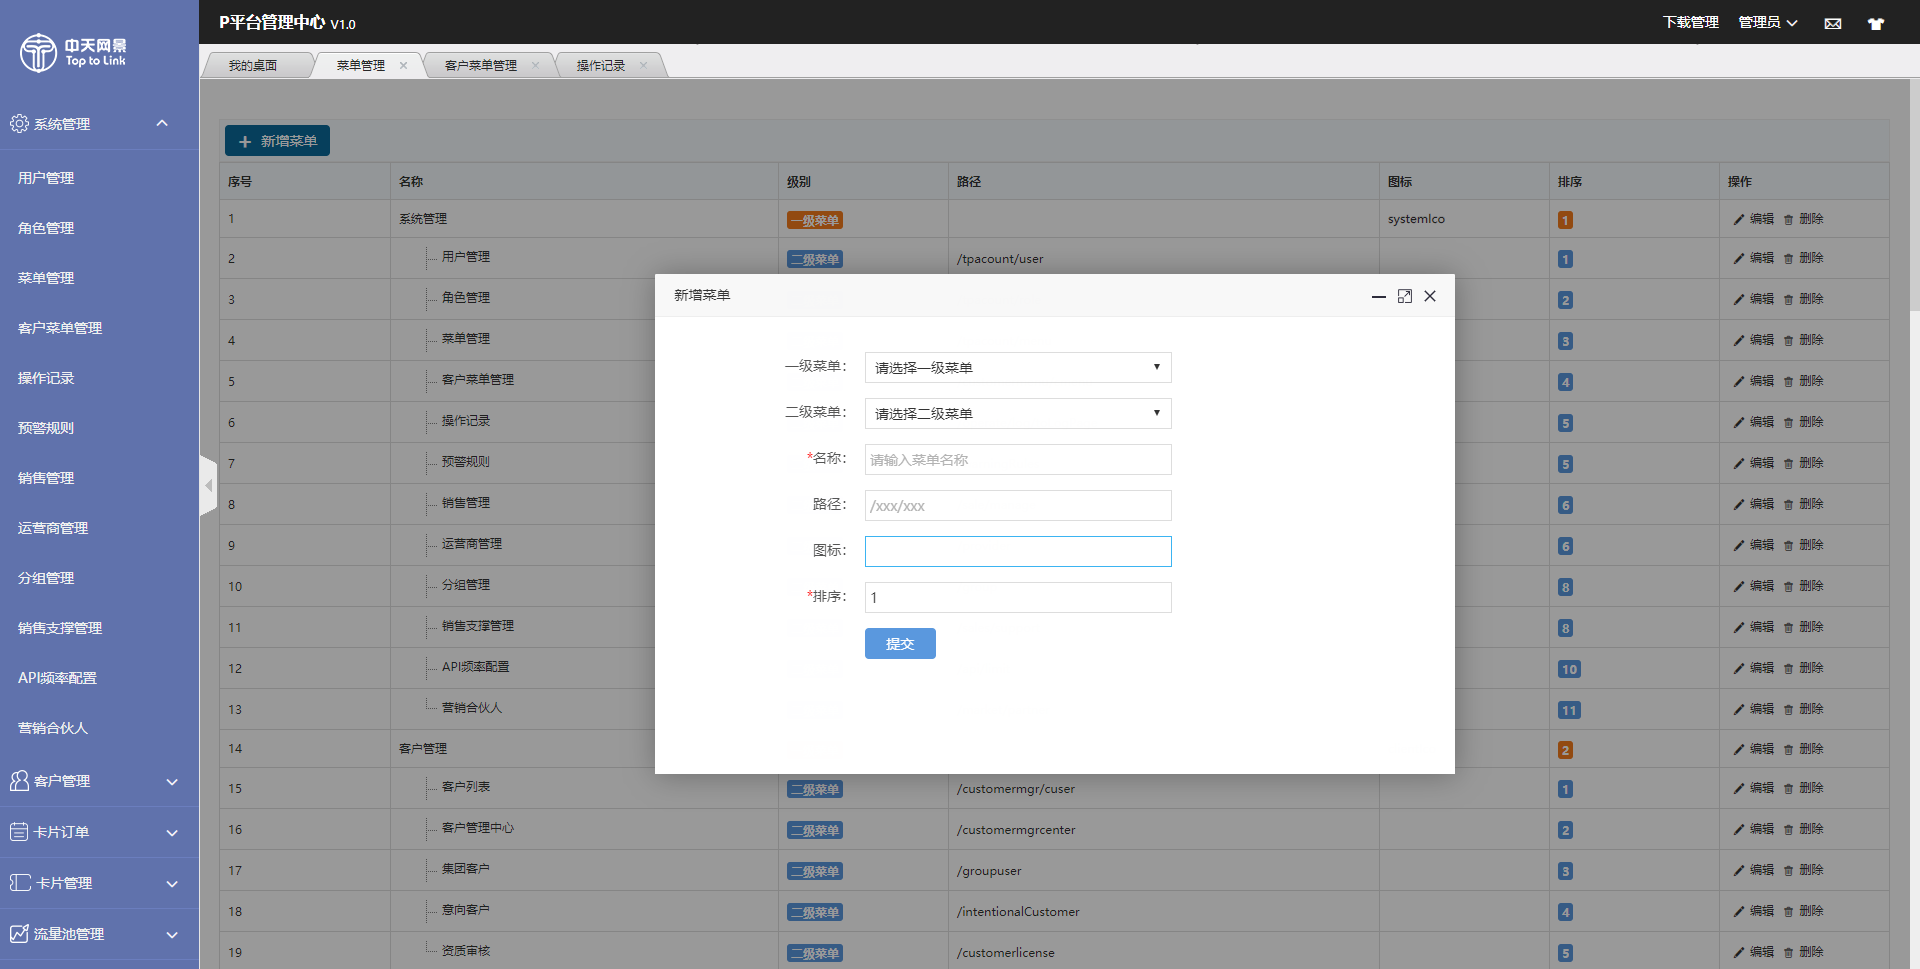This screenshot has width=1920, height=969.
Task: Click 编辑 for row 1 系统管理
Action: pos(1754,219)
